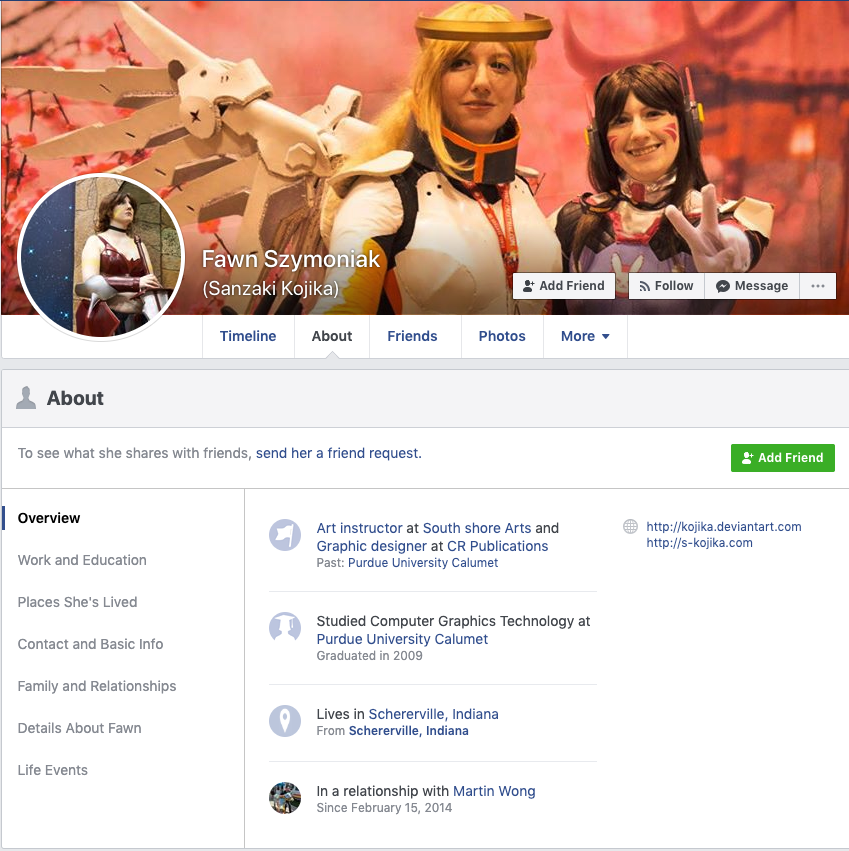Go to the Photos tab
The width and height of the screenshot is (849, 851).
tap(502, 336)
